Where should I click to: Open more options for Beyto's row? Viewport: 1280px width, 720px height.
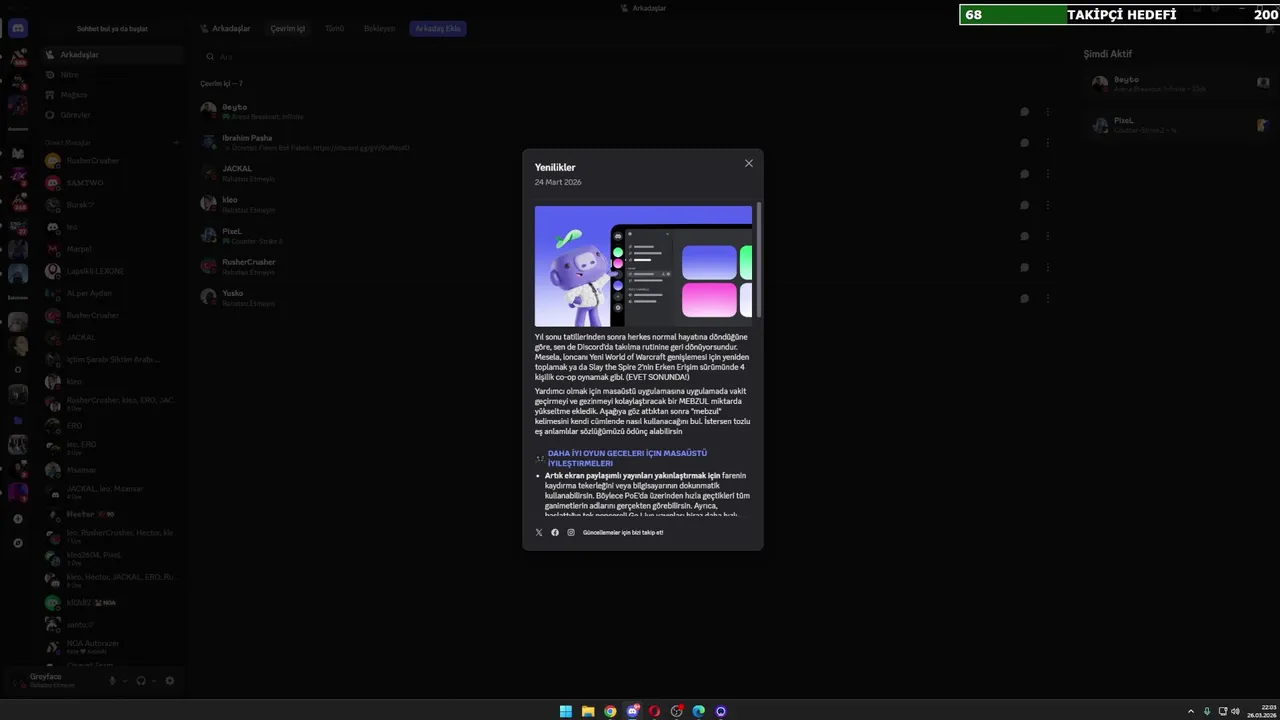[x=1047, y=112]
